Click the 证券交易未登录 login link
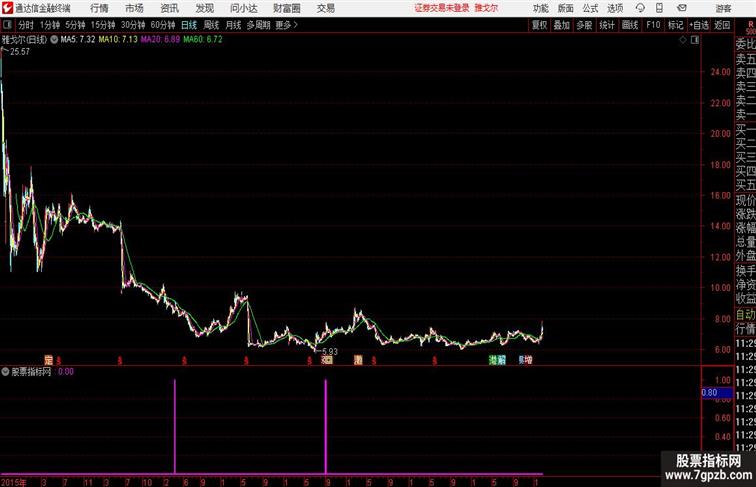This screenshot has width=756, height=487. click(442, 8)
